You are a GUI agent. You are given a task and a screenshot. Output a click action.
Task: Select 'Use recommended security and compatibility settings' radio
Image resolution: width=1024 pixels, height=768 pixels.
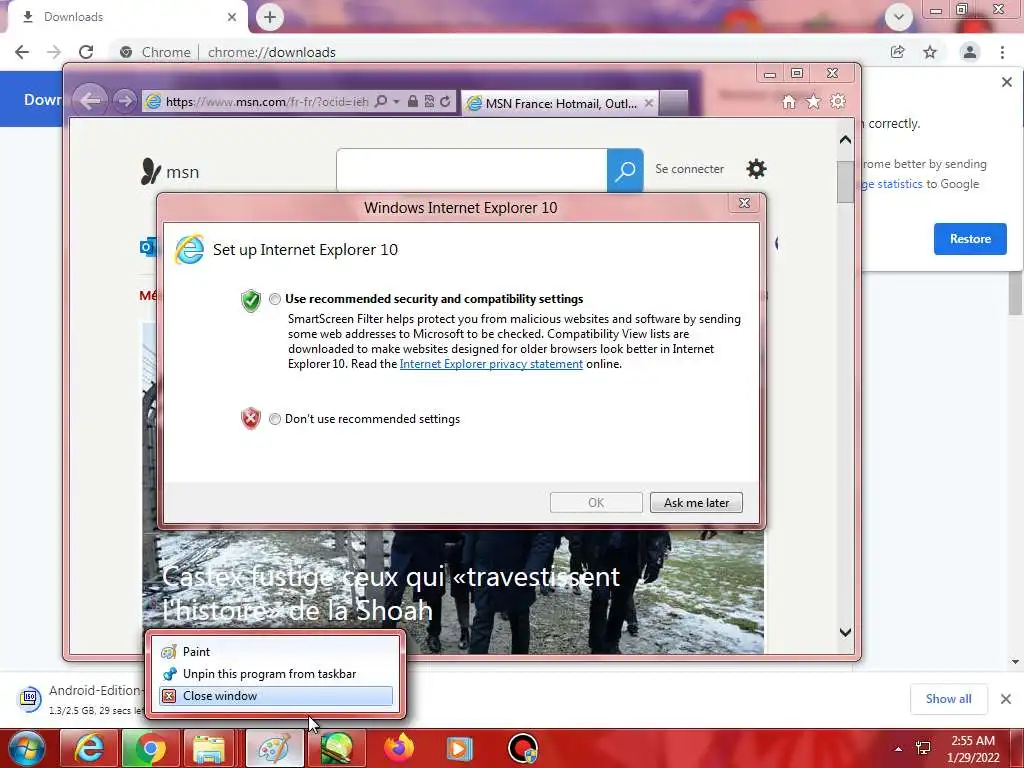point(275,299)
